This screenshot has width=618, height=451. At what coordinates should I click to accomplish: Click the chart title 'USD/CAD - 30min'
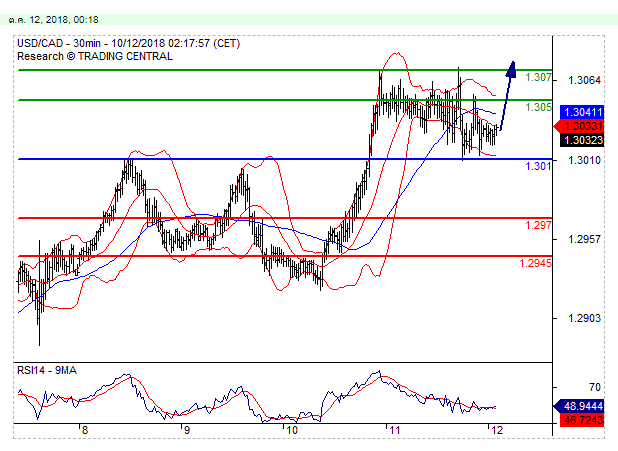[59, 43]
